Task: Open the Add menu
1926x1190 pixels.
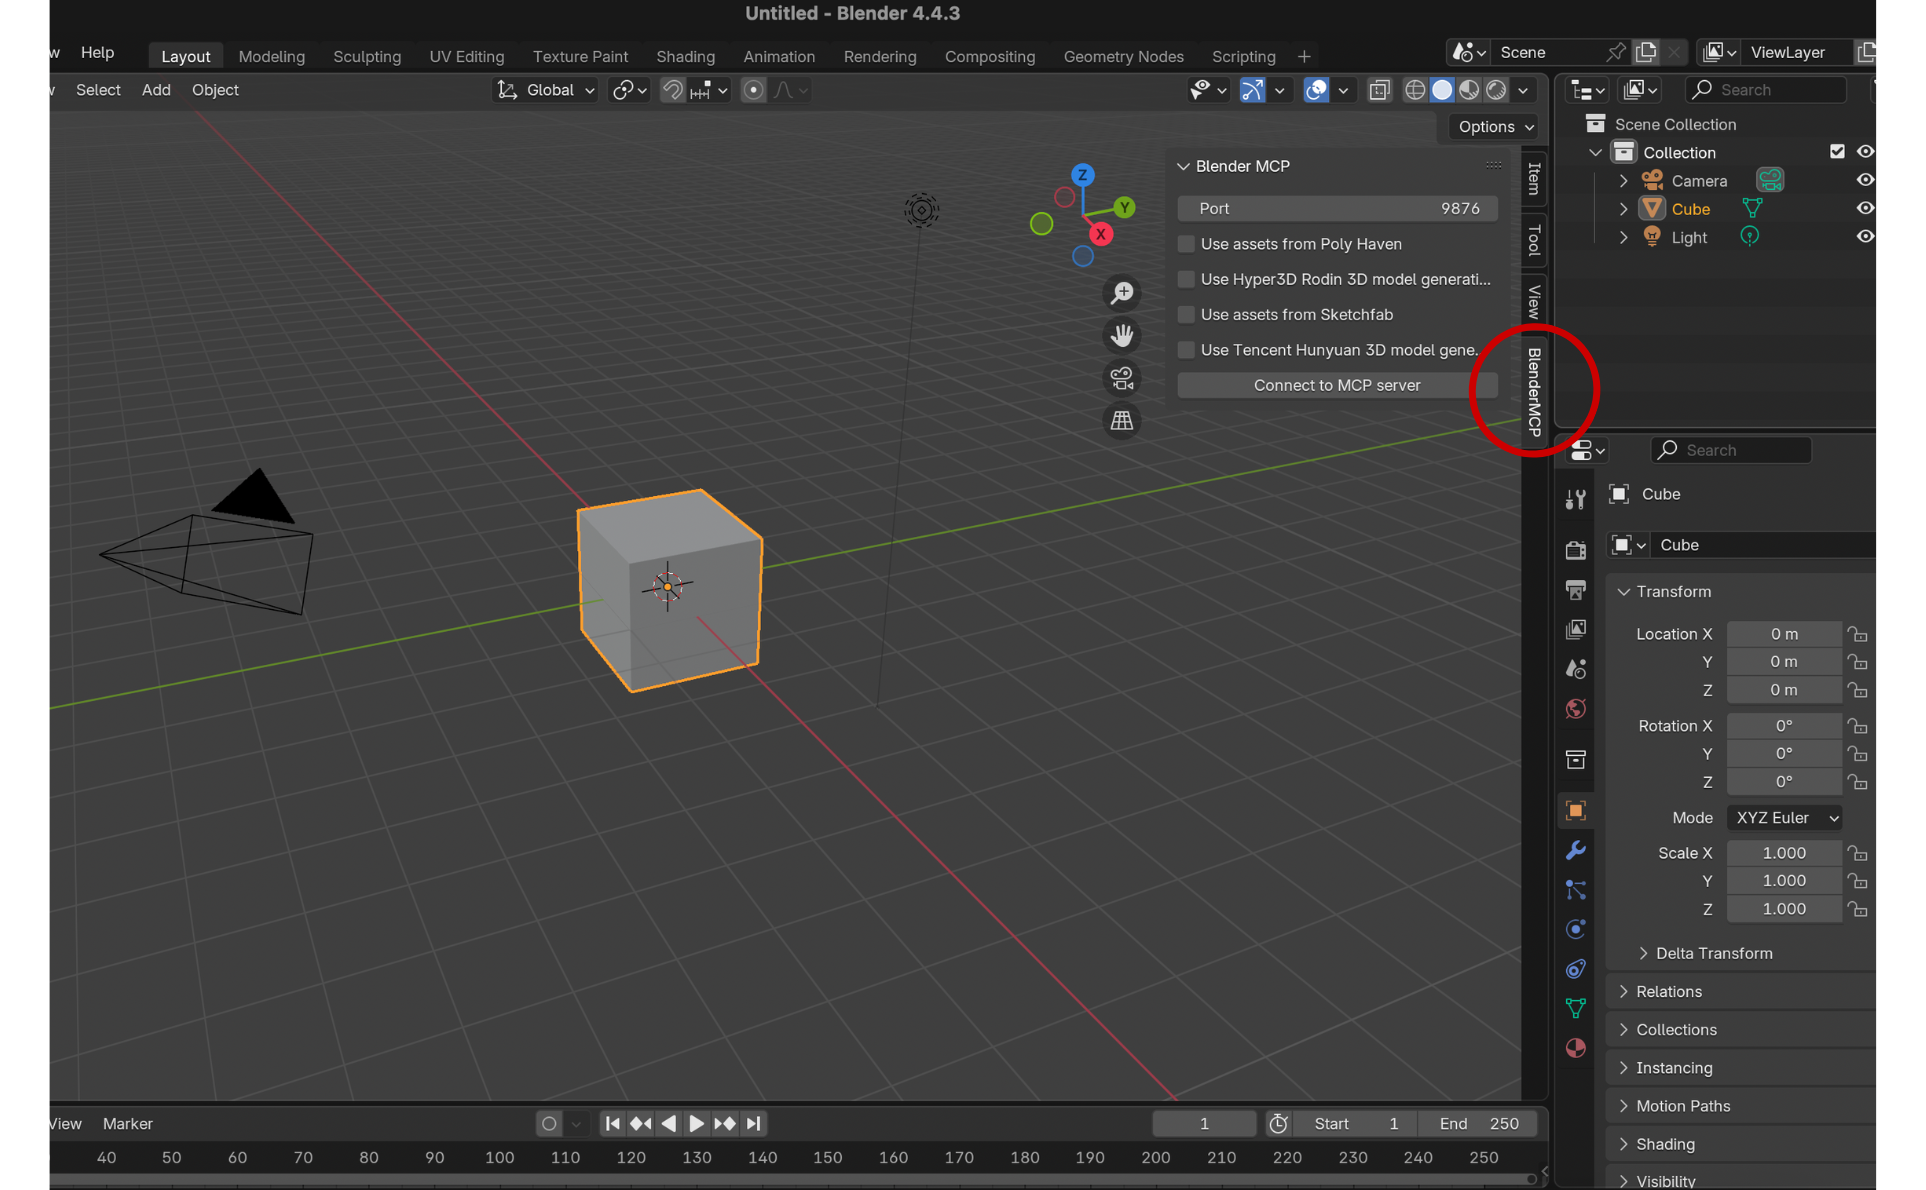Action: tap(155, 90)
